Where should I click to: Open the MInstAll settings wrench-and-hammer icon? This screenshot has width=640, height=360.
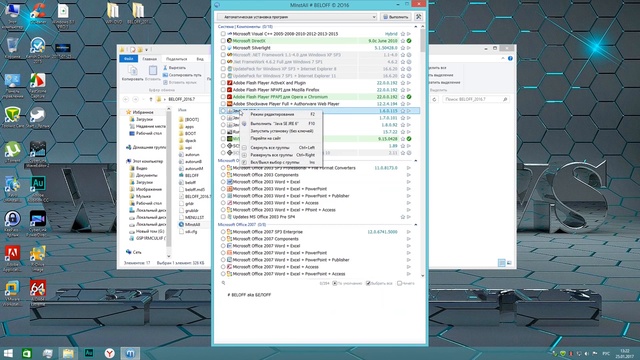pyautogui.click(x=418, y=17)
